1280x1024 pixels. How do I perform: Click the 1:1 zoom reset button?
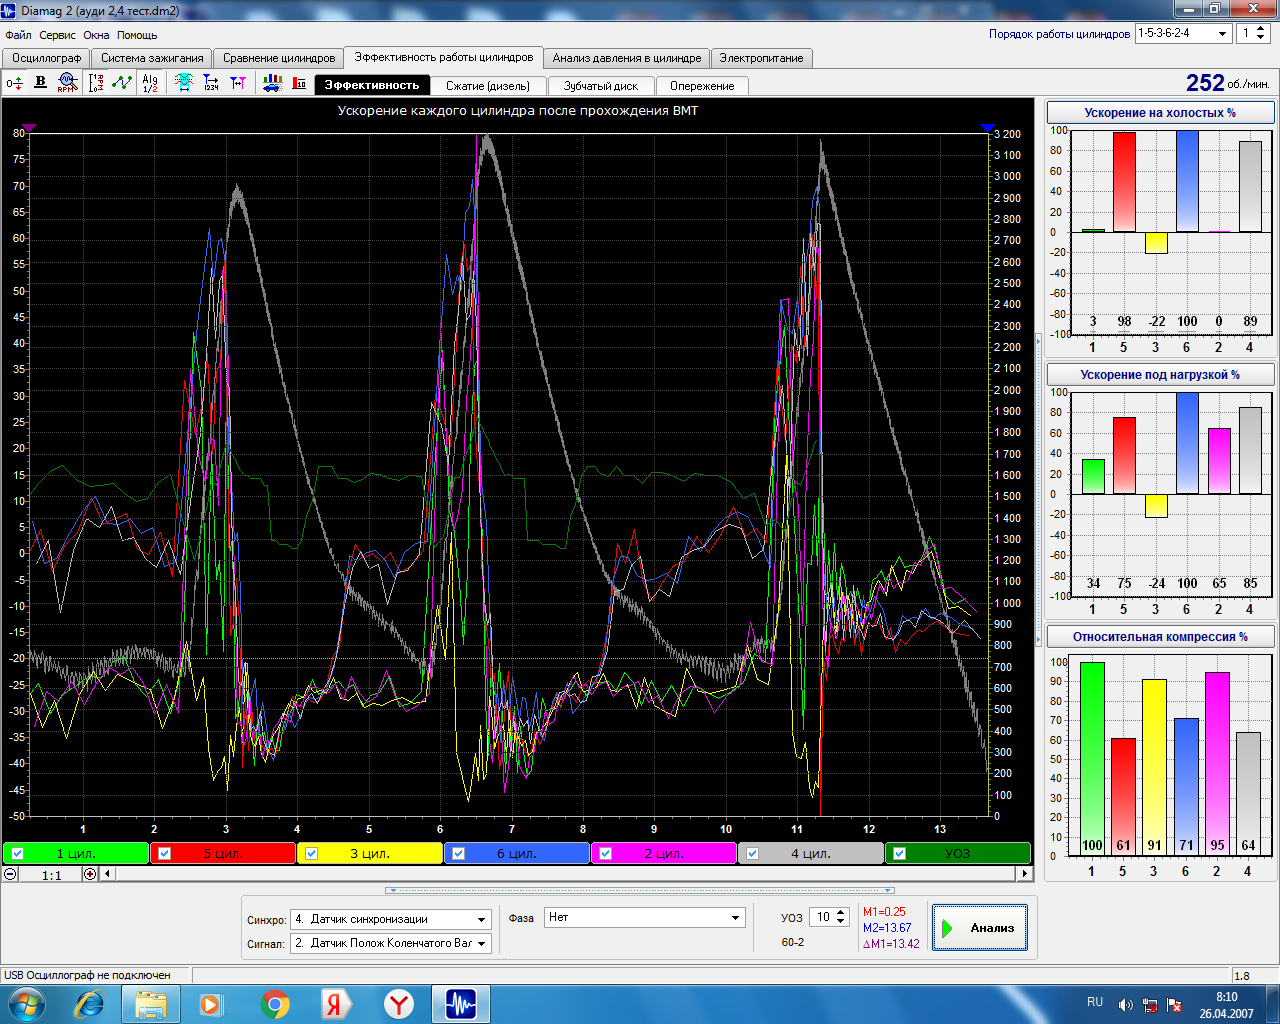51,874
